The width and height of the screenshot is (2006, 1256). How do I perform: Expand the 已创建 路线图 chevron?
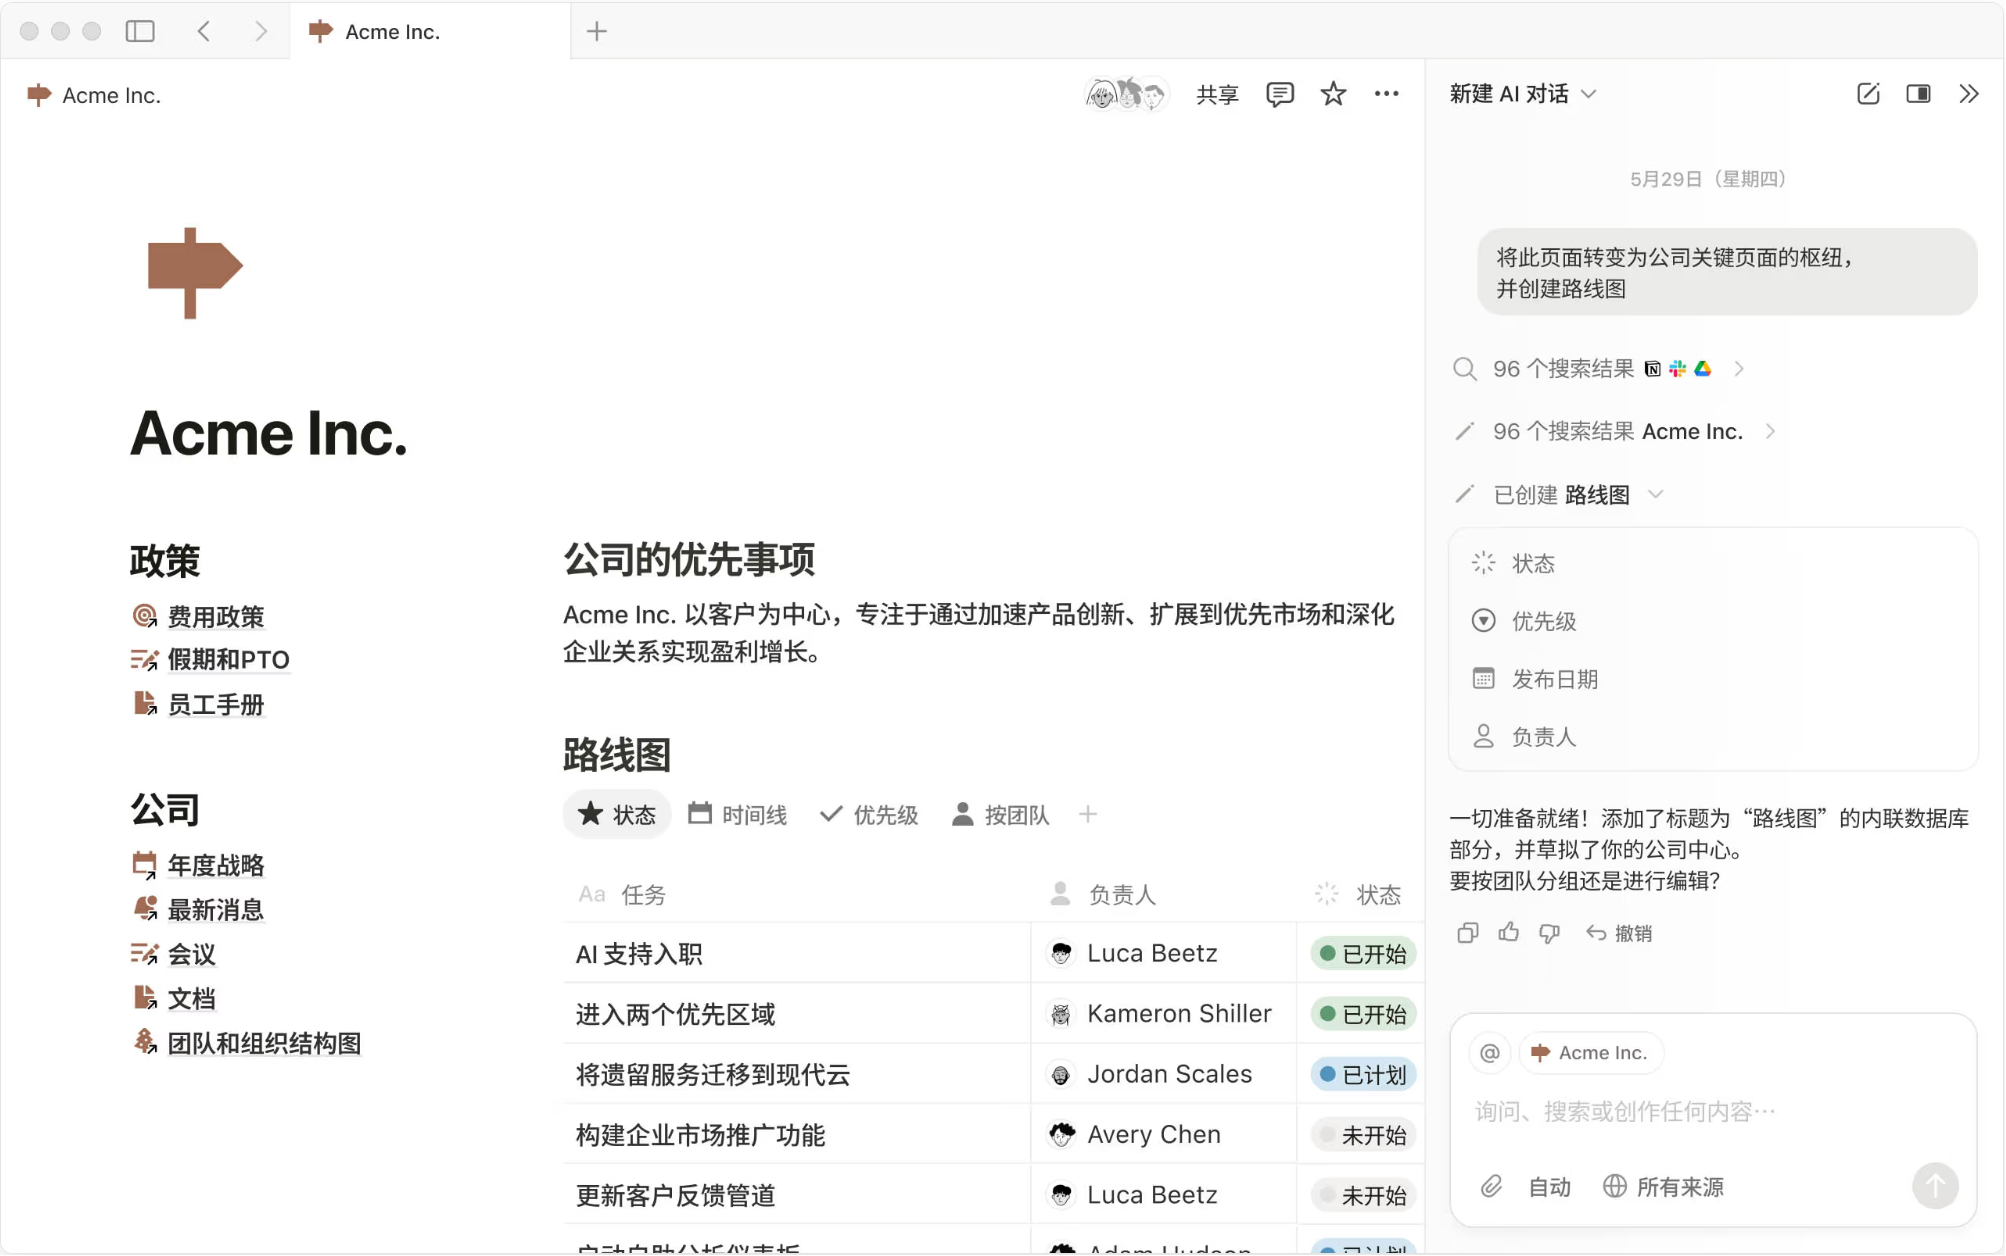(1657, 493)
